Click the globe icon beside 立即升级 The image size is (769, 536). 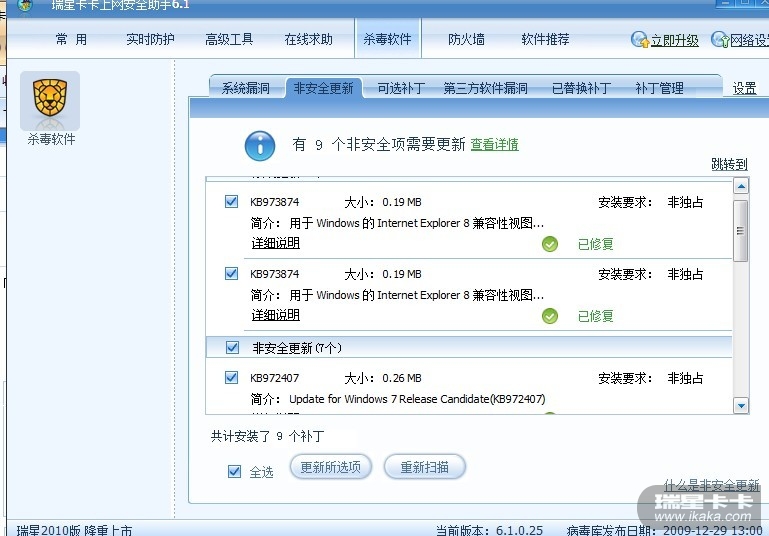640,39
